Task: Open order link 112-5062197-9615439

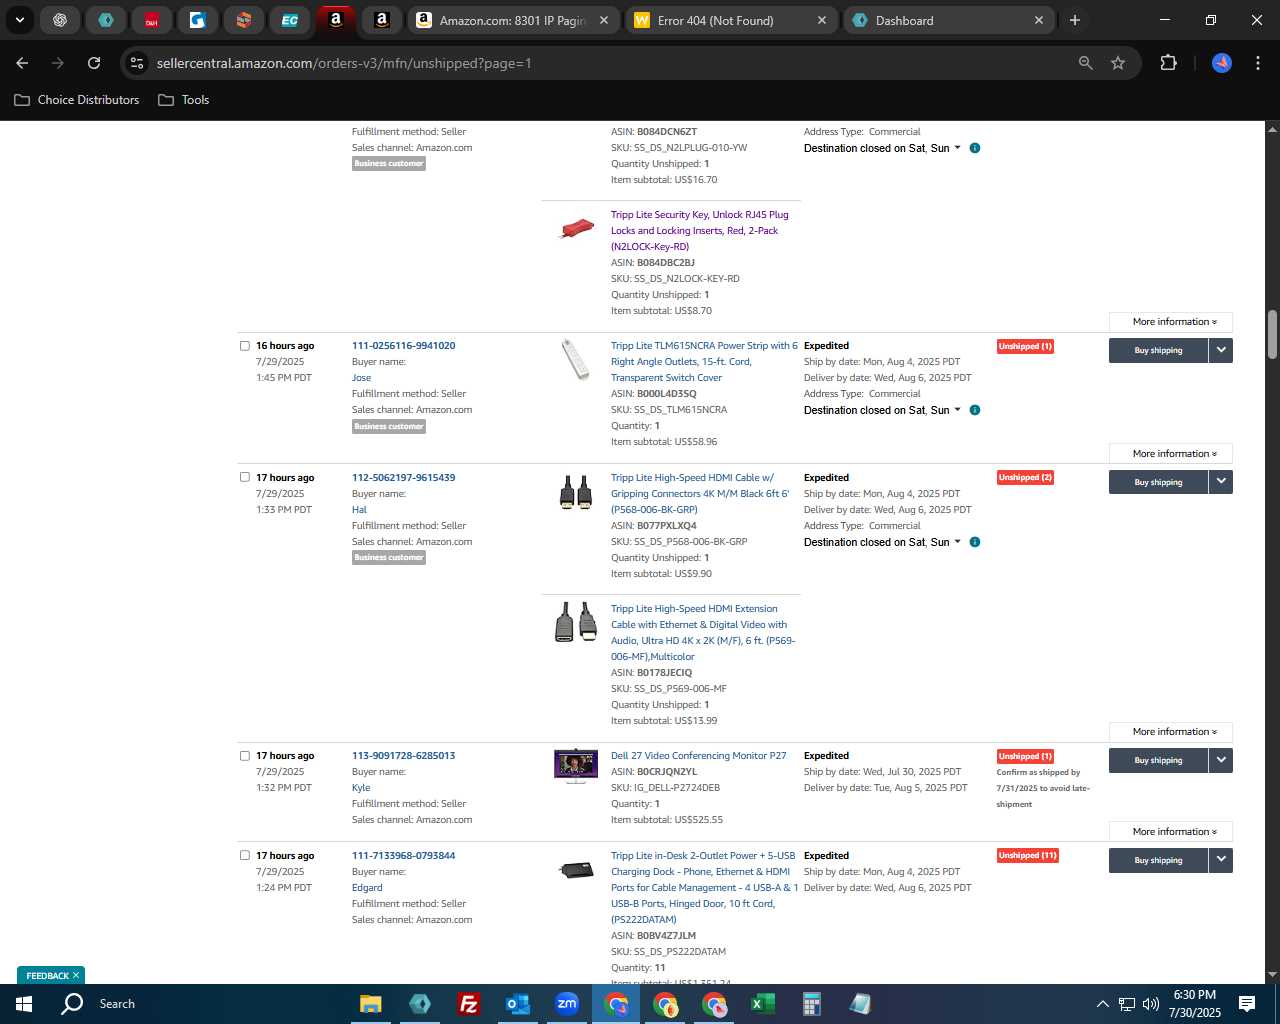Action: pyautogui.click(x=403, y=478)
